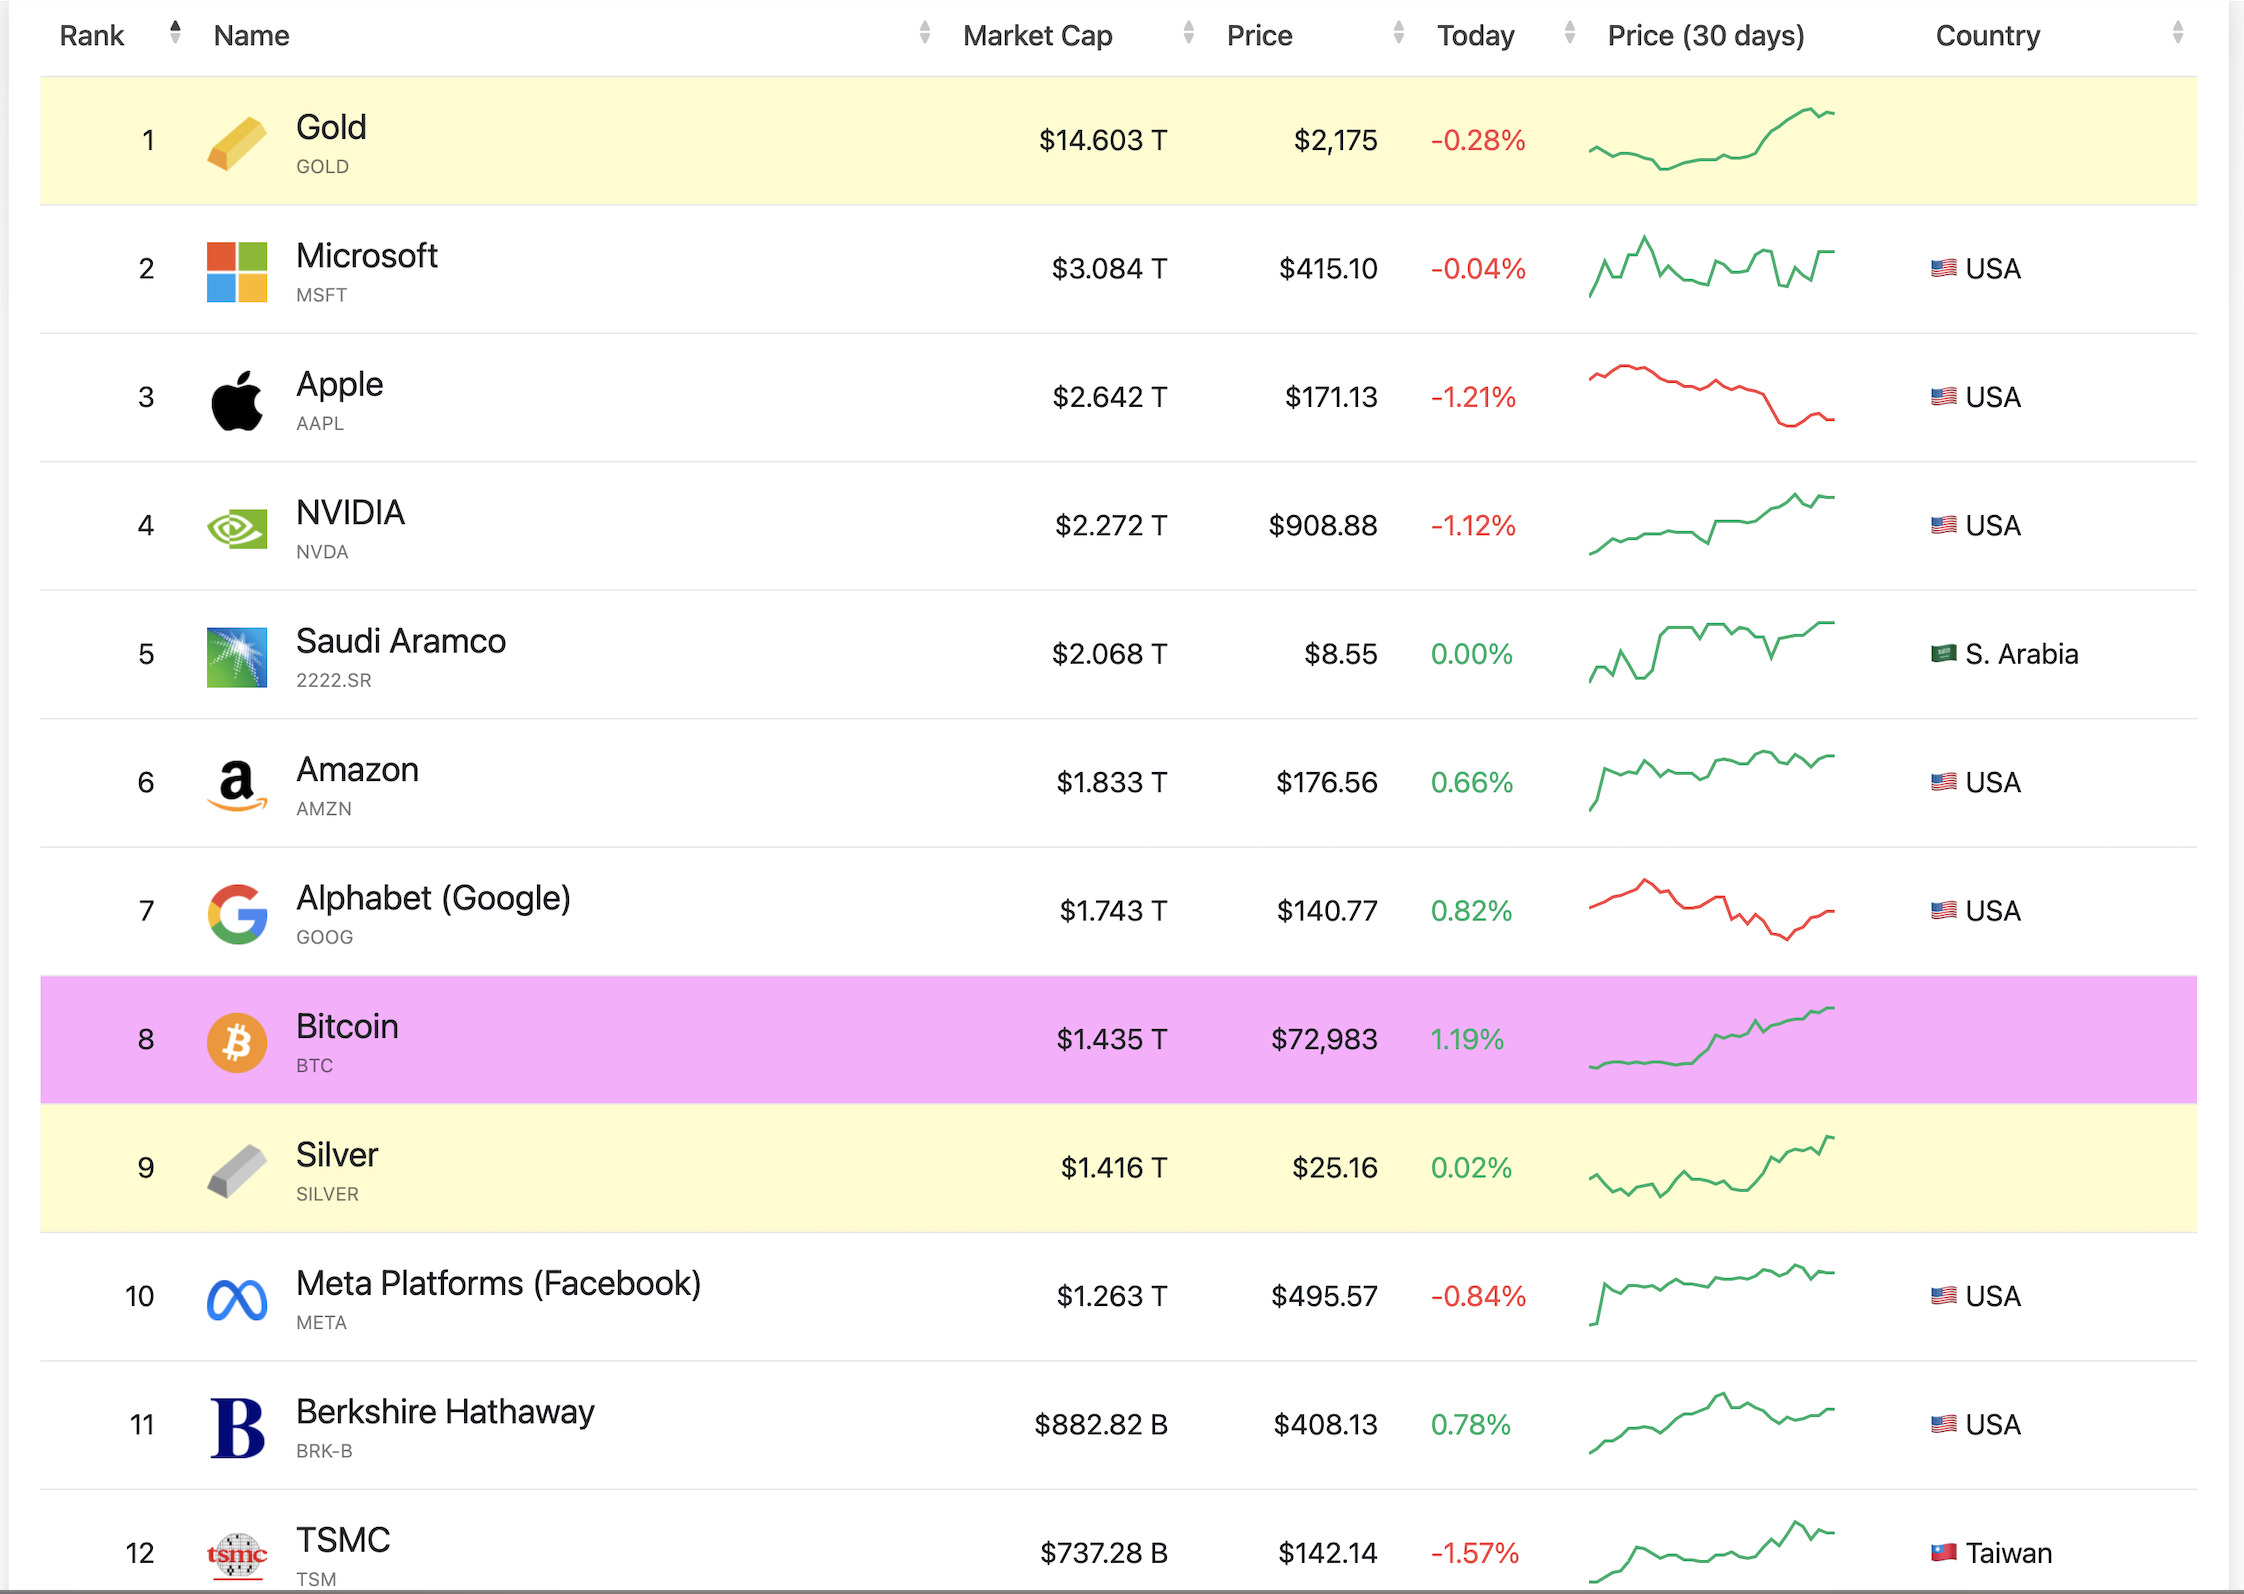Click NVIDIA's 30-day price sparkline
This screenshot has width=2244, height=1594.
pyautogui.click(x=1711, y=525)
